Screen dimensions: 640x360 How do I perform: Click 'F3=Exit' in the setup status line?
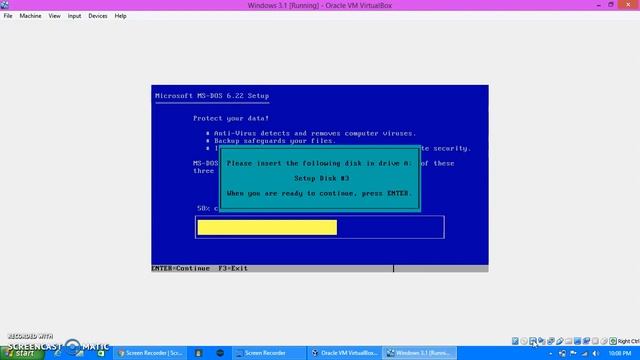233,269
